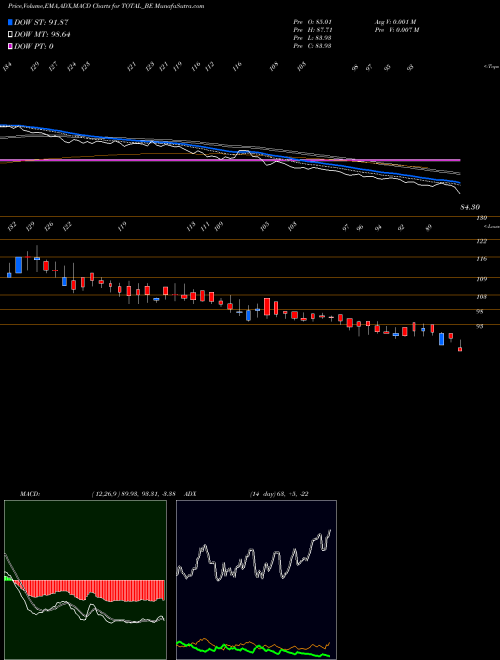The image size is (500, 660).
Task: Click the white DOW MT legend swatch
Action: (11, 35)
